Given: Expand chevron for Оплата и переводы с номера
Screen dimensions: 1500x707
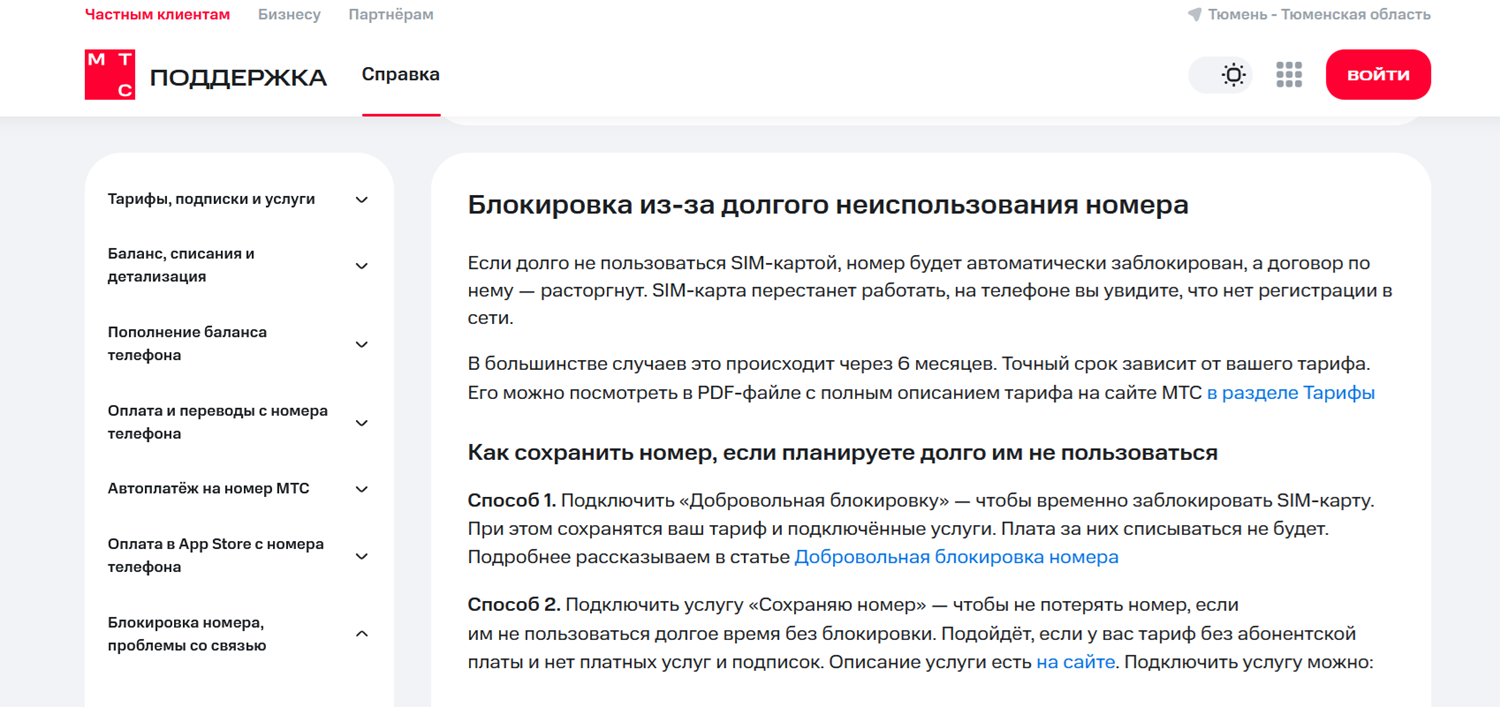Looking at the screenshot, I should (362, 423).
